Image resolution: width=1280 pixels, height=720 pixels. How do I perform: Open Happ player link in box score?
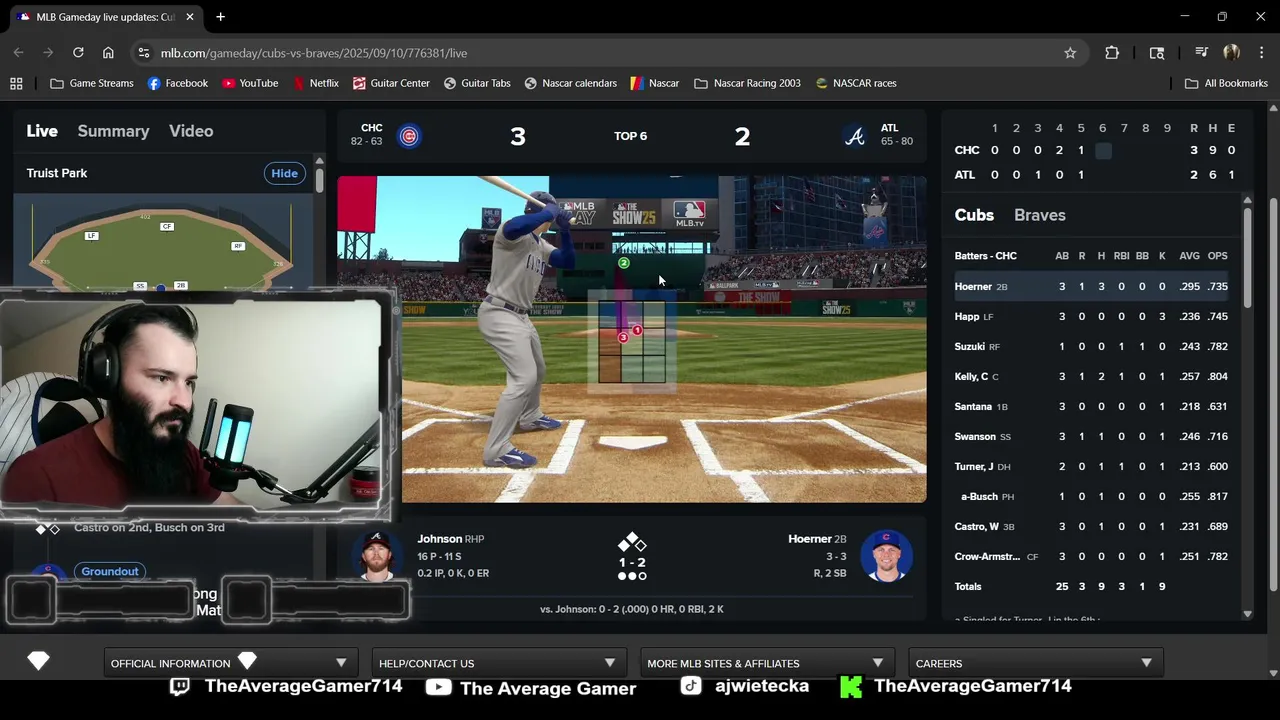point(967,316)
